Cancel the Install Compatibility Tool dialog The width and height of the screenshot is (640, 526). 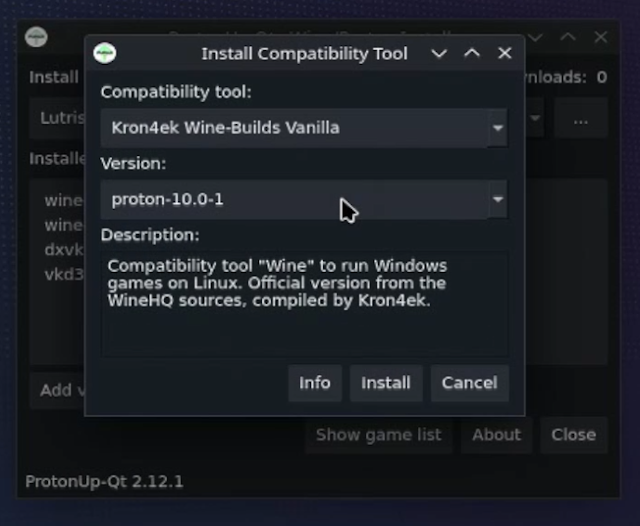[470, 383]
